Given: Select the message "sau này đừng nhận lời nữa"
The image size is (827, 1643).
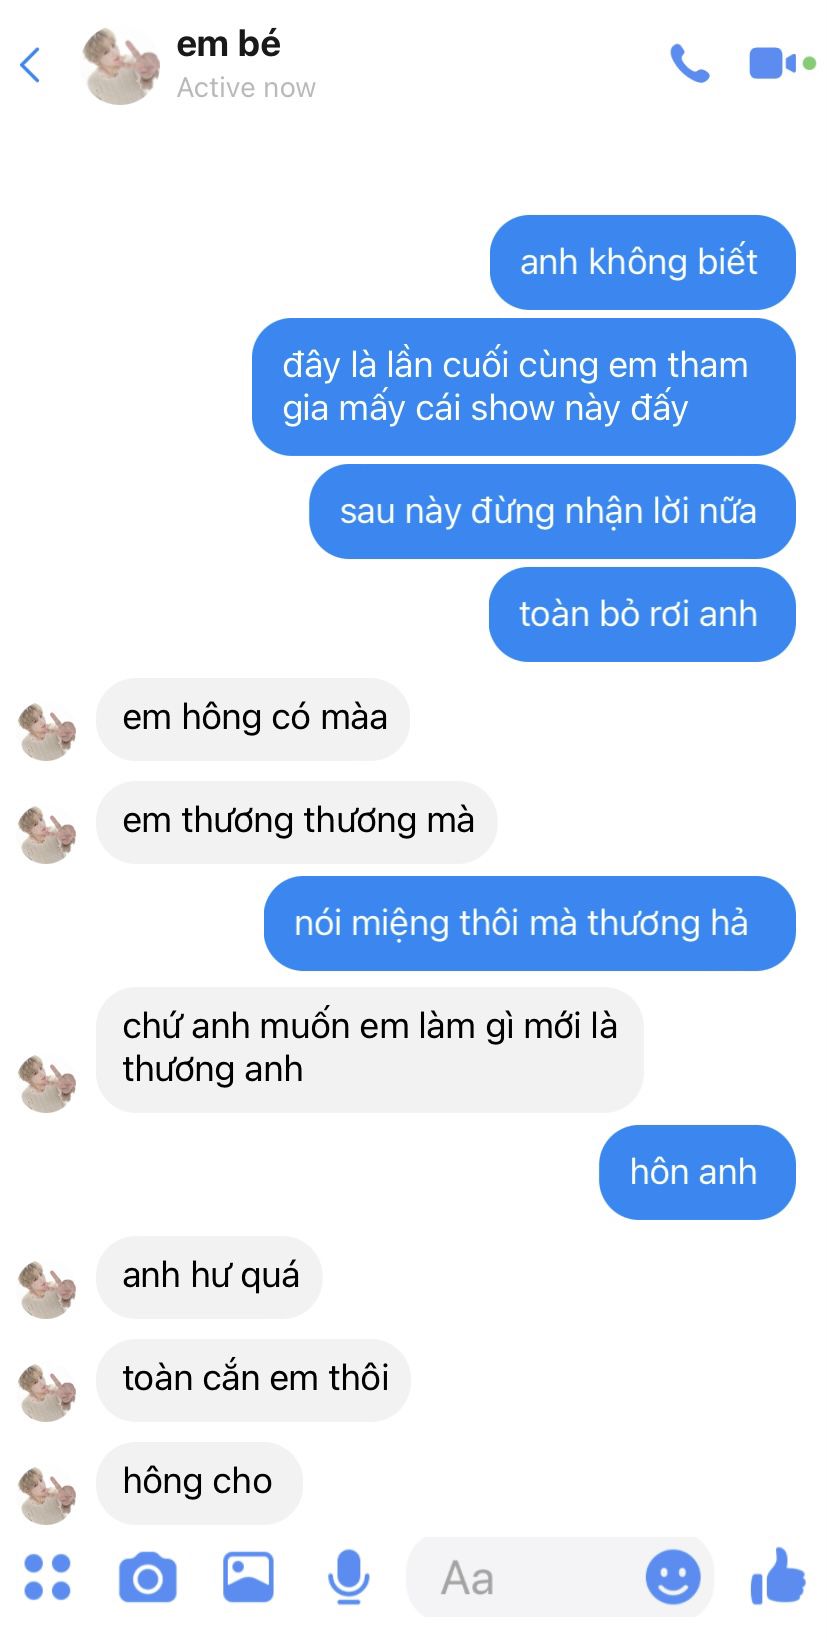Looking at the screenshot, I should 552,511.
